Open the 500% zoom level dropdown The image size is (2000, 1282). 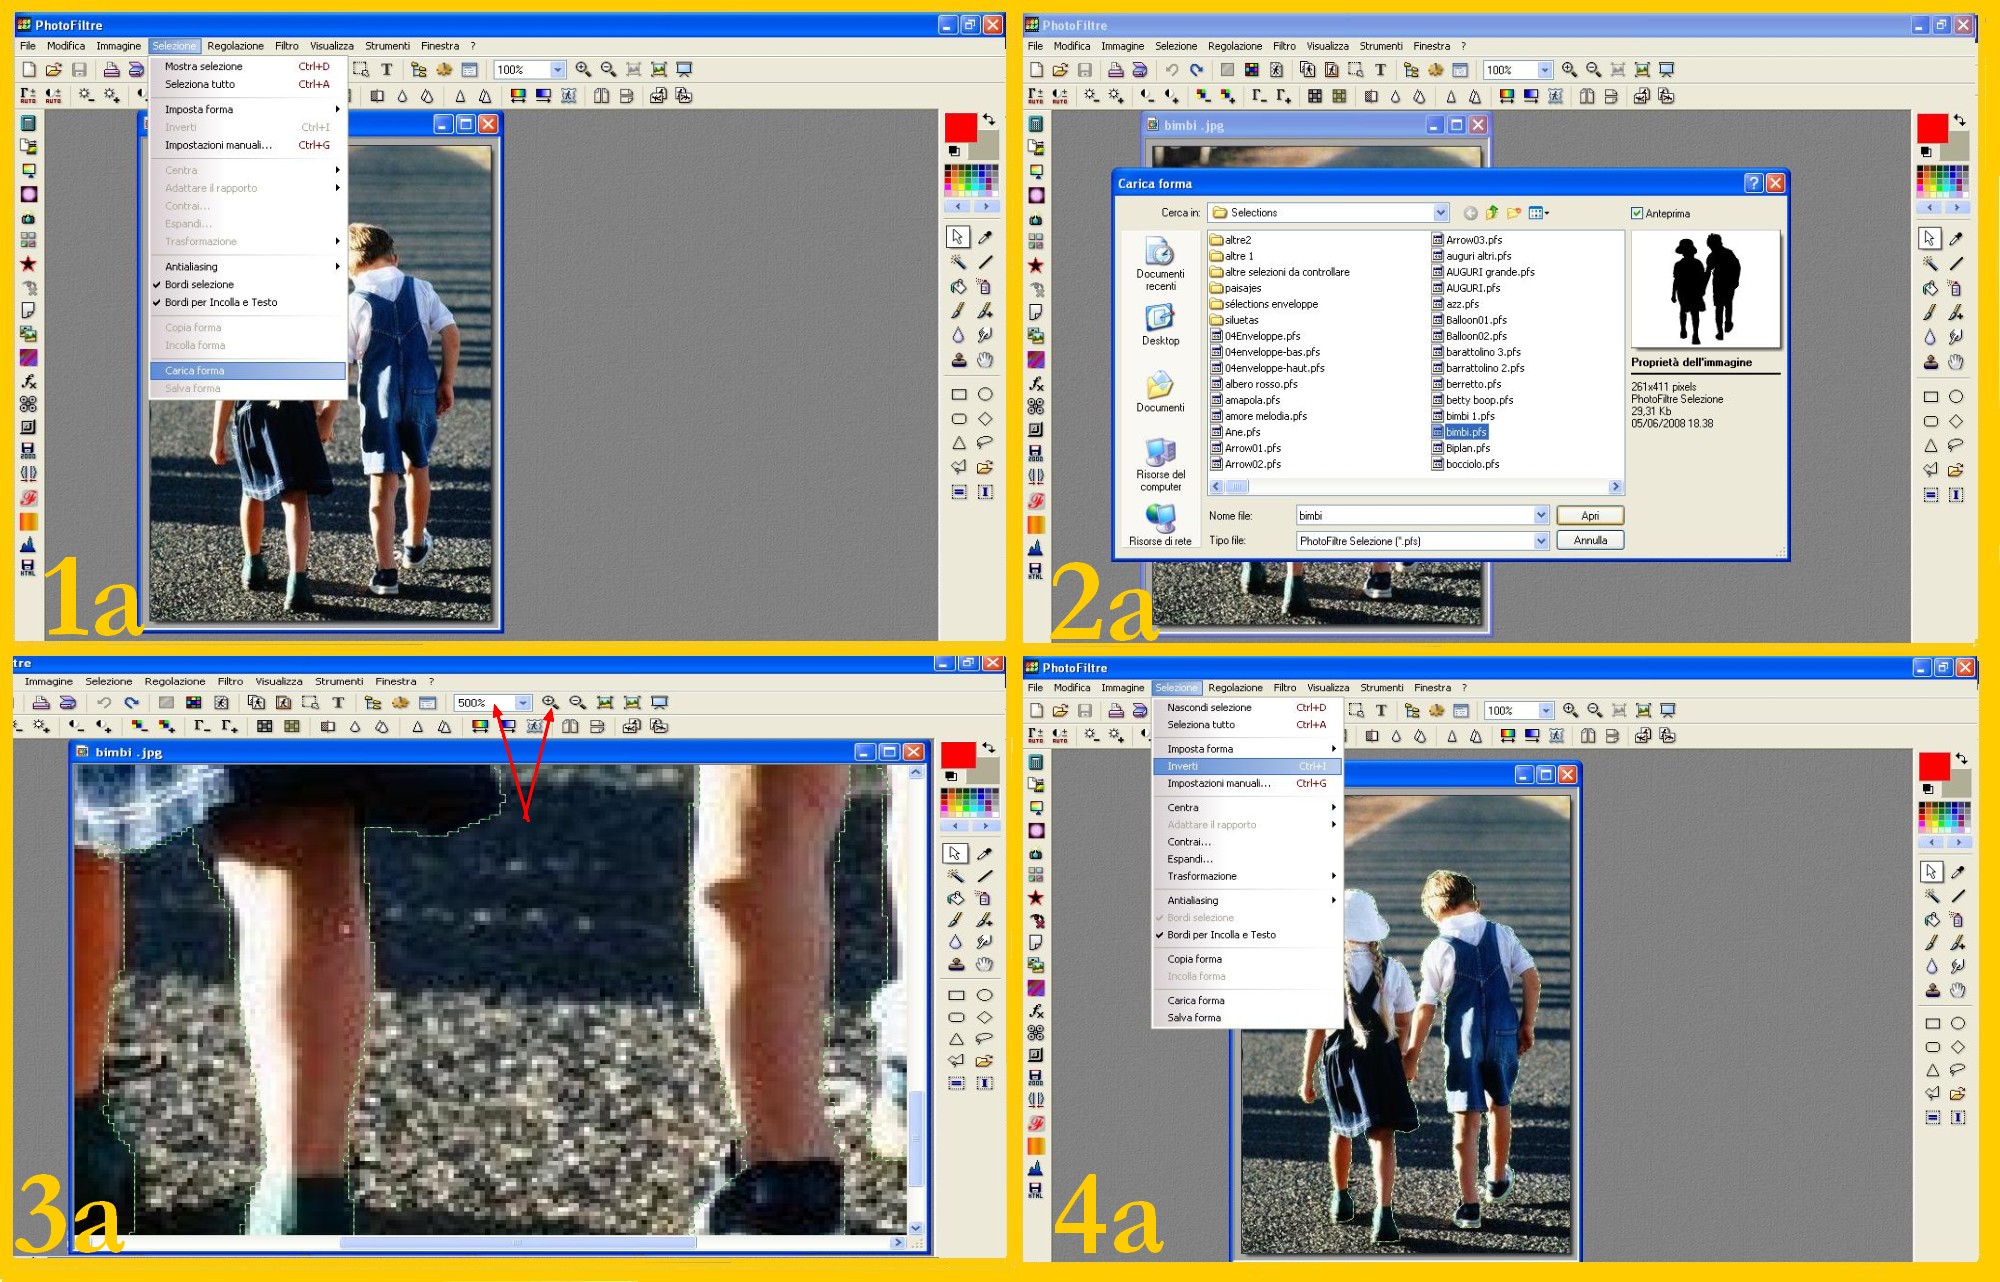[x=522, y=703]
